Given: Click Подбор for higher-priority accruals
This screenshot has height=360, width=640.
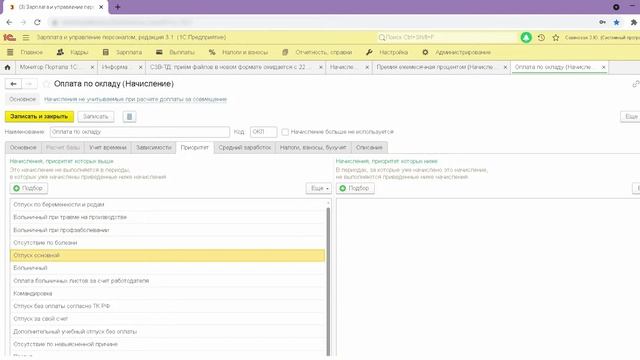Looking at the screenshot, I should [x=29, y=188].
